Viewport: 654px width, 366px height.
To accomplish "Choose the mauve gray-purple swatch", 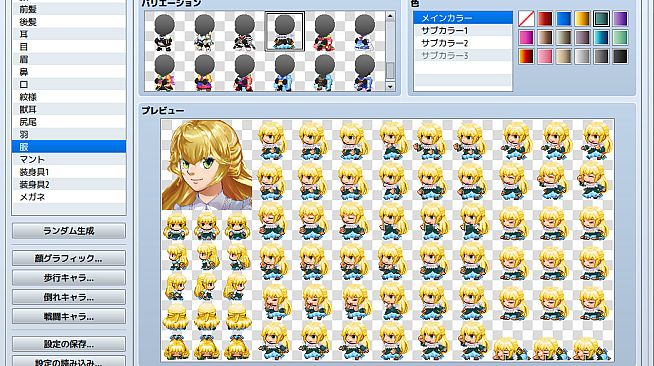I will tap(582, 38).
